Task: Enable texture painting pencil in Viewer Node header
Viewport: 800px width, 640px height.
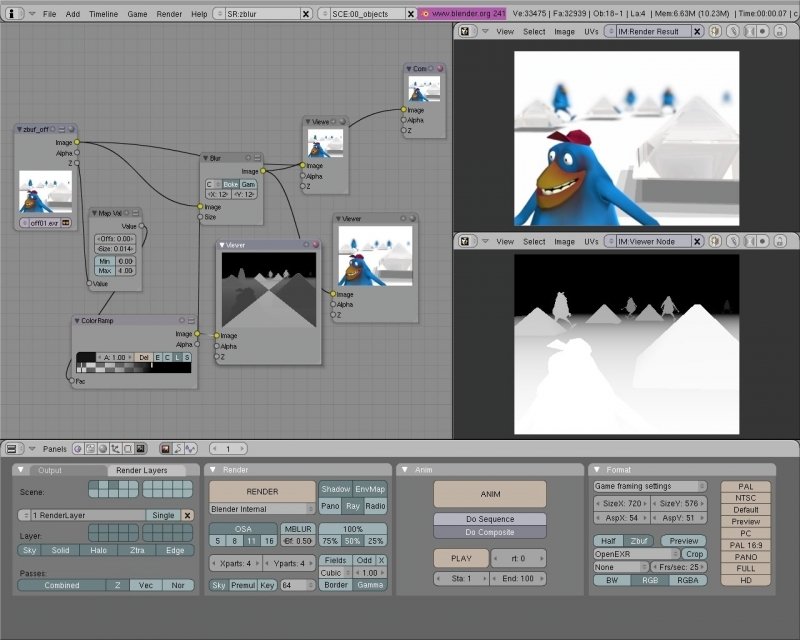Action: (x=733, y=241)
